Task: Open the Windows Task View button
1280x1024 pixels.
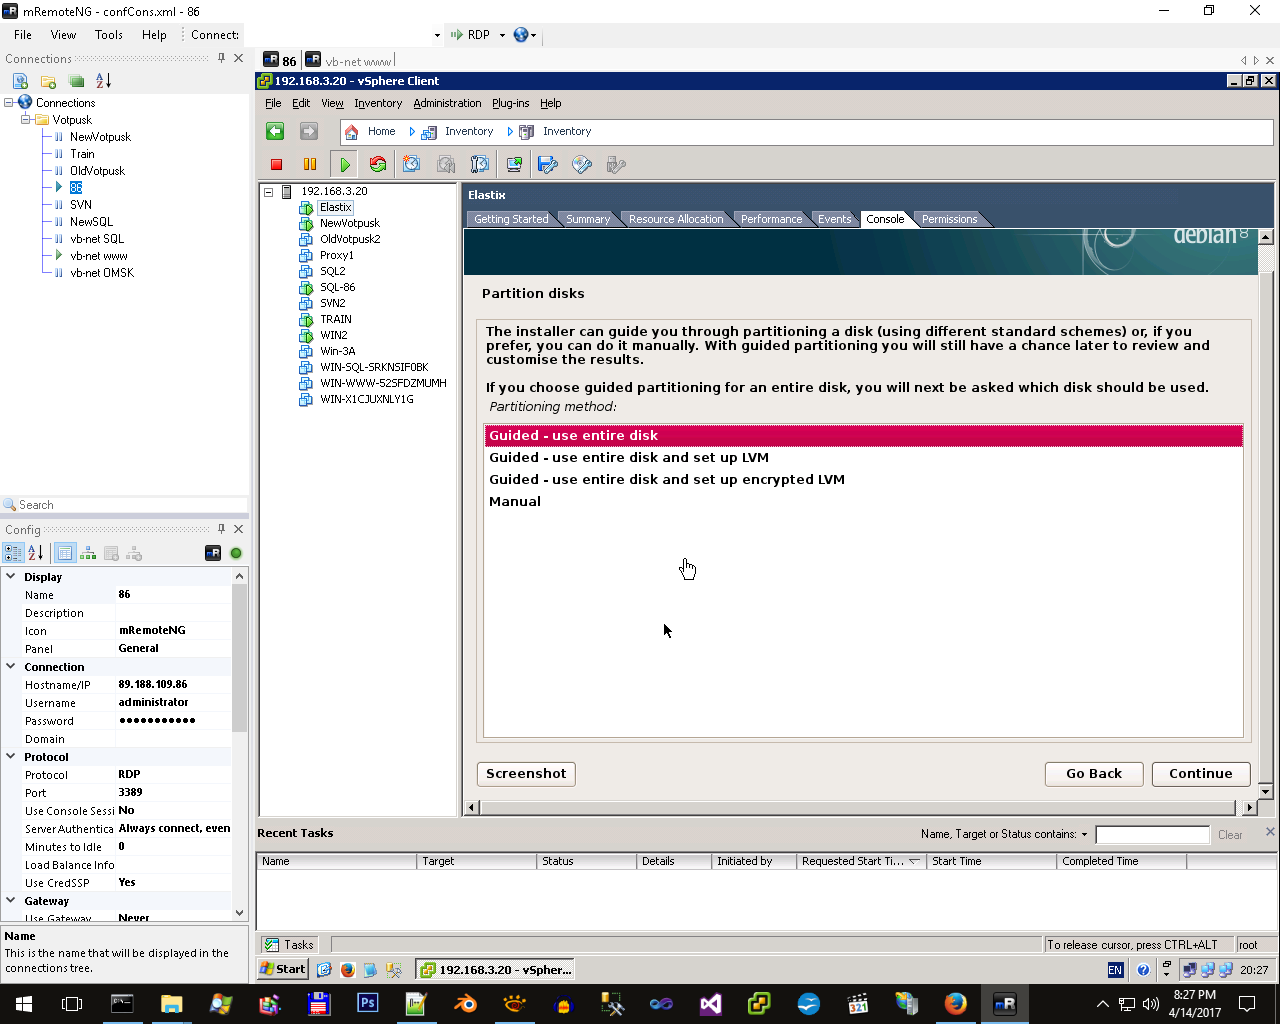Action: coord(72,1004)
